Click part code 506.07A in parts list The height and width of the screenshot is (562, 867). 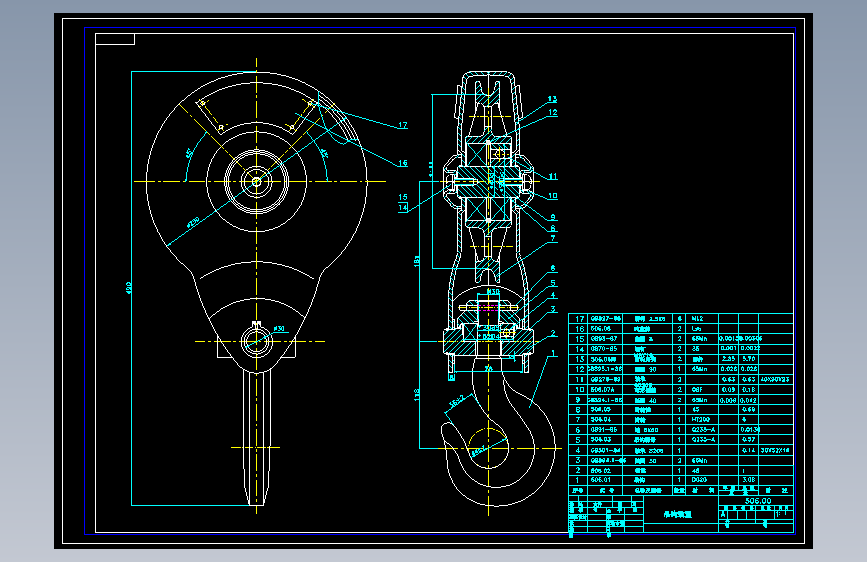point(602,389)
